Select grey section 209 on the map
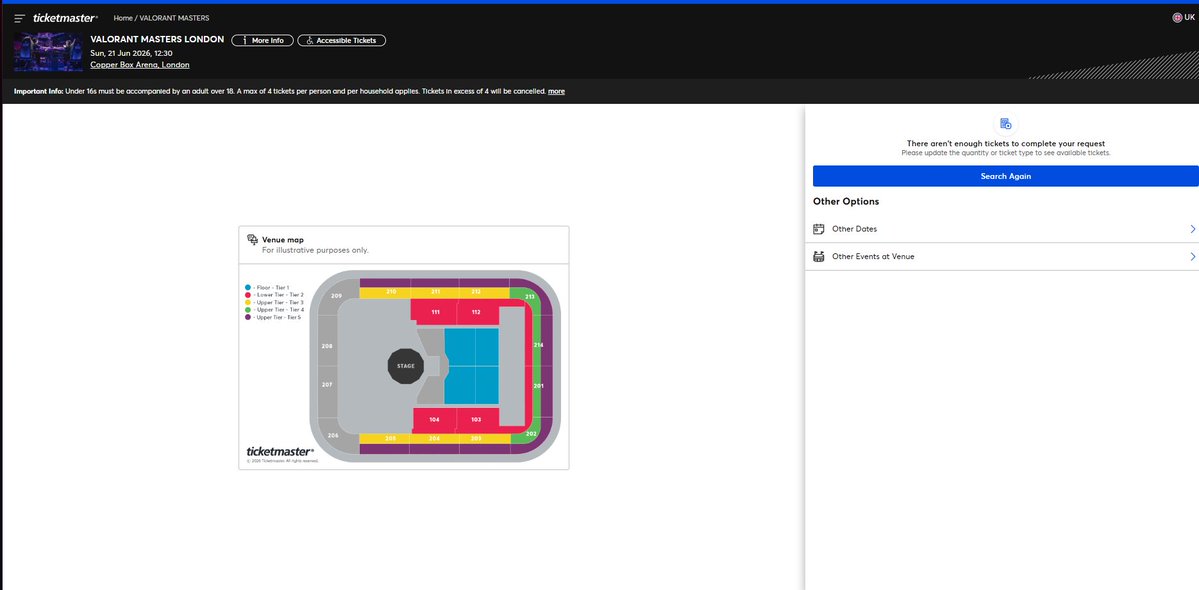Viewport: 1199px width, 590px height. point(336,296)
